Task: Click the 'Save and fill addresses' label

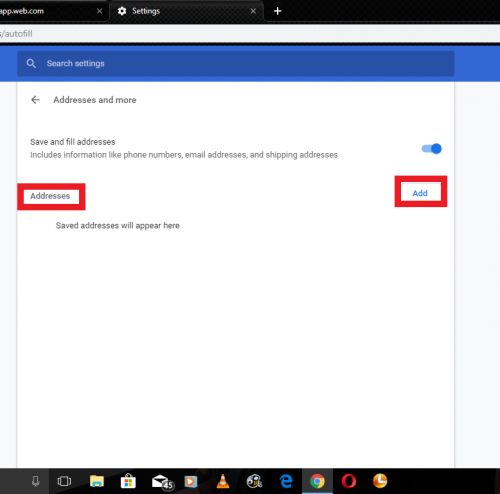Action: coord(73,142)
